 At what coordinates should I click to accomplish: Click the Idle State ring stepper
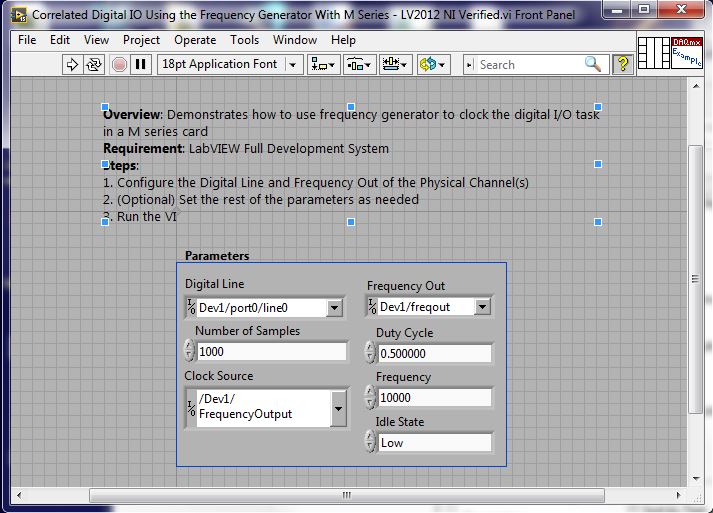[370, 442]
